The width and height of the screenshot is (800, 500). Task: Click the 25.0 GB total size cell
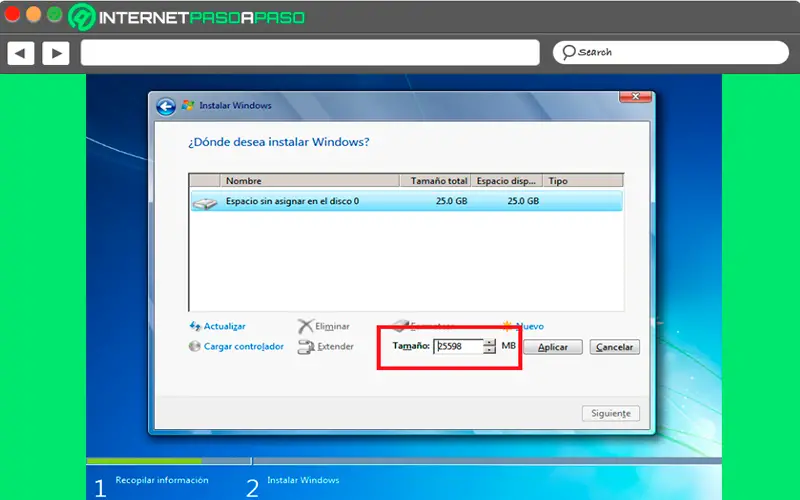(x=452, y=201)
